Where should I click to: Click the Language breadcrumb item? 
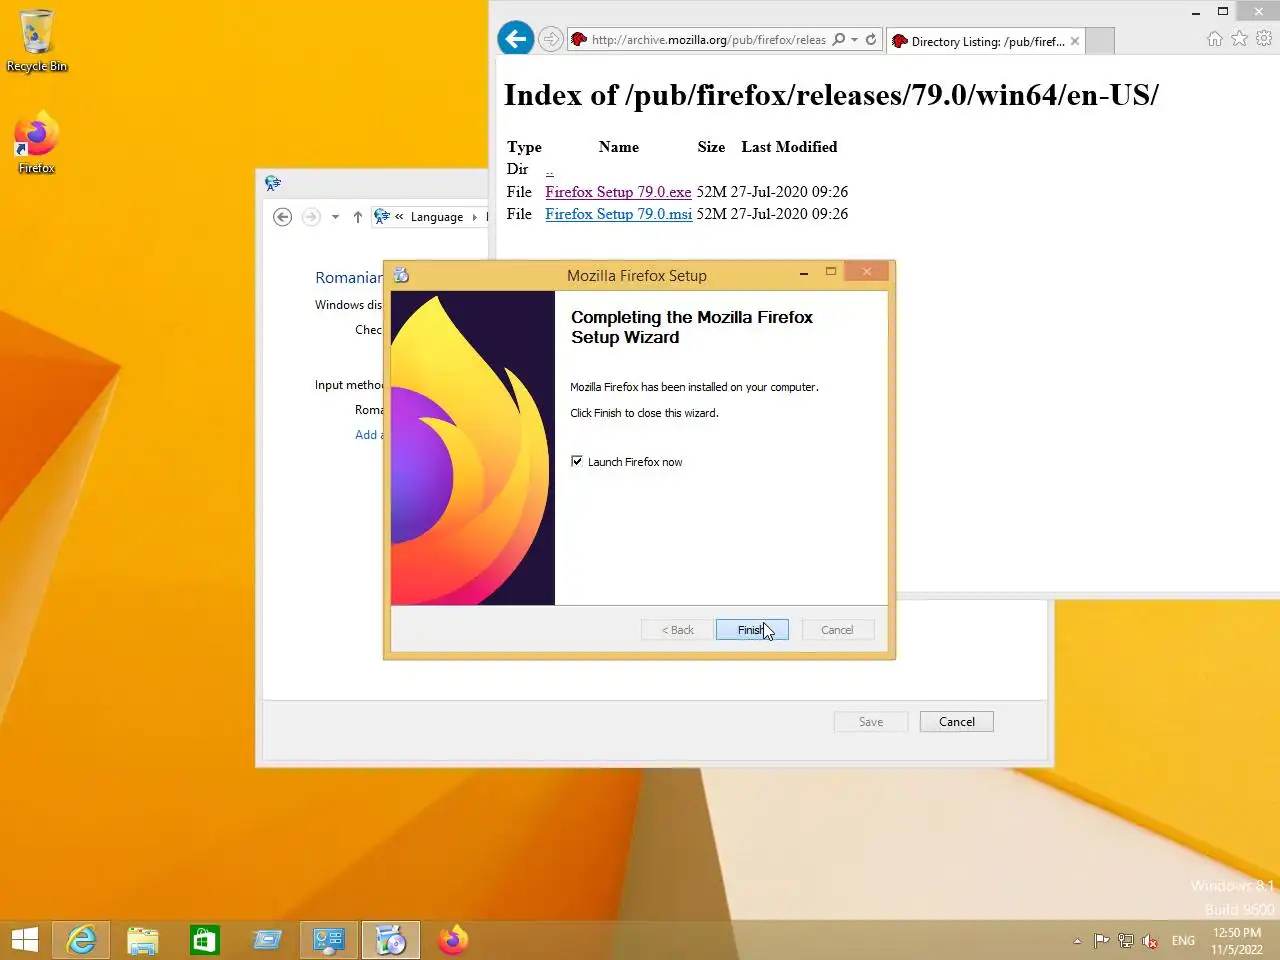coord(437,217)
